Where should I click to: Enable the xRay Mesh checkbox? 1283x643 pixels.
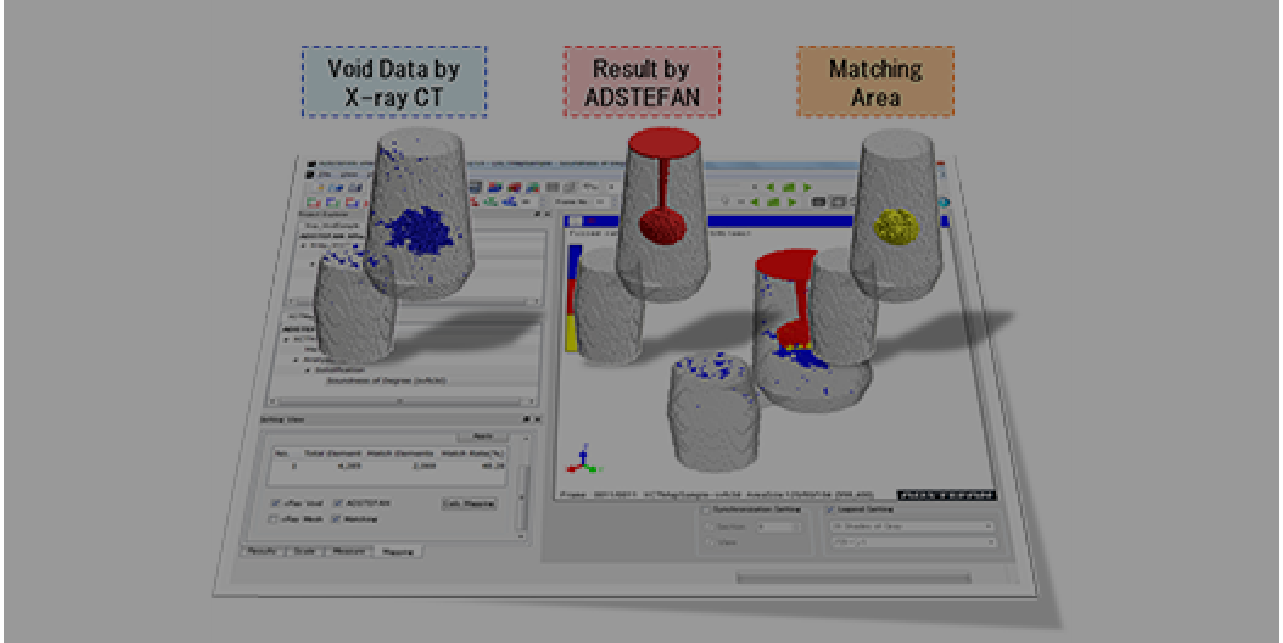coord(272,520)
